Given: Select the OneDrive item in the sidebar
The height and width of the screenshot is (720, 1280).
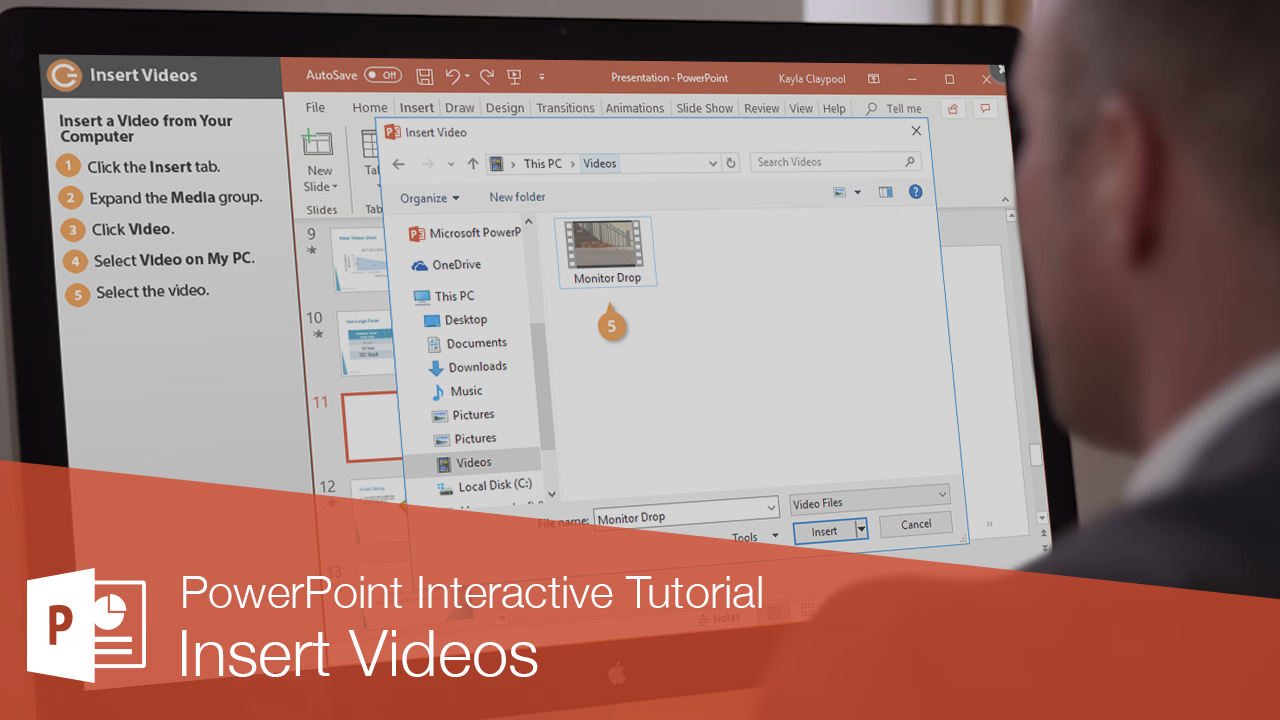Looking at the screenshot, I should (x=455, y=264).
